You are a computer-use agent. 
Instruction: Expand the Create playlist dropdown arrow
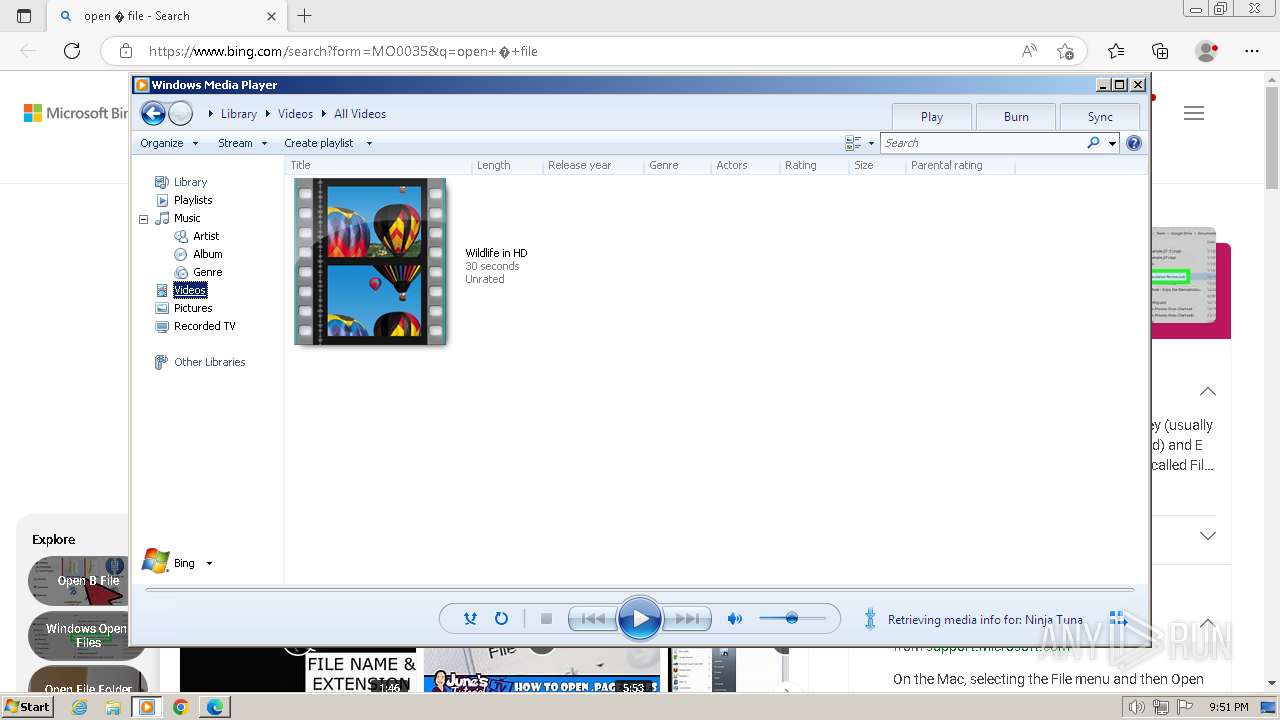(369, 143)
